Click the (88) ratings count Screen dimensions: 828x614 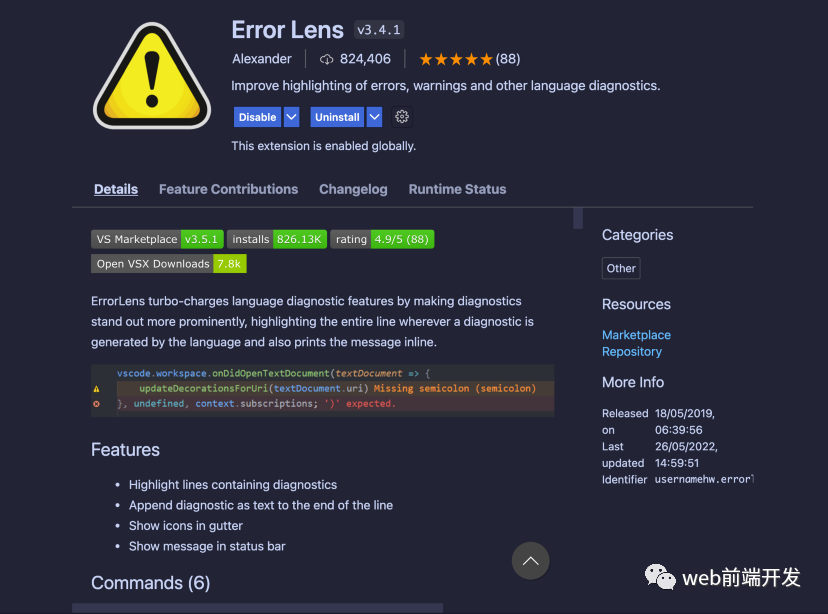pos(507,59)
